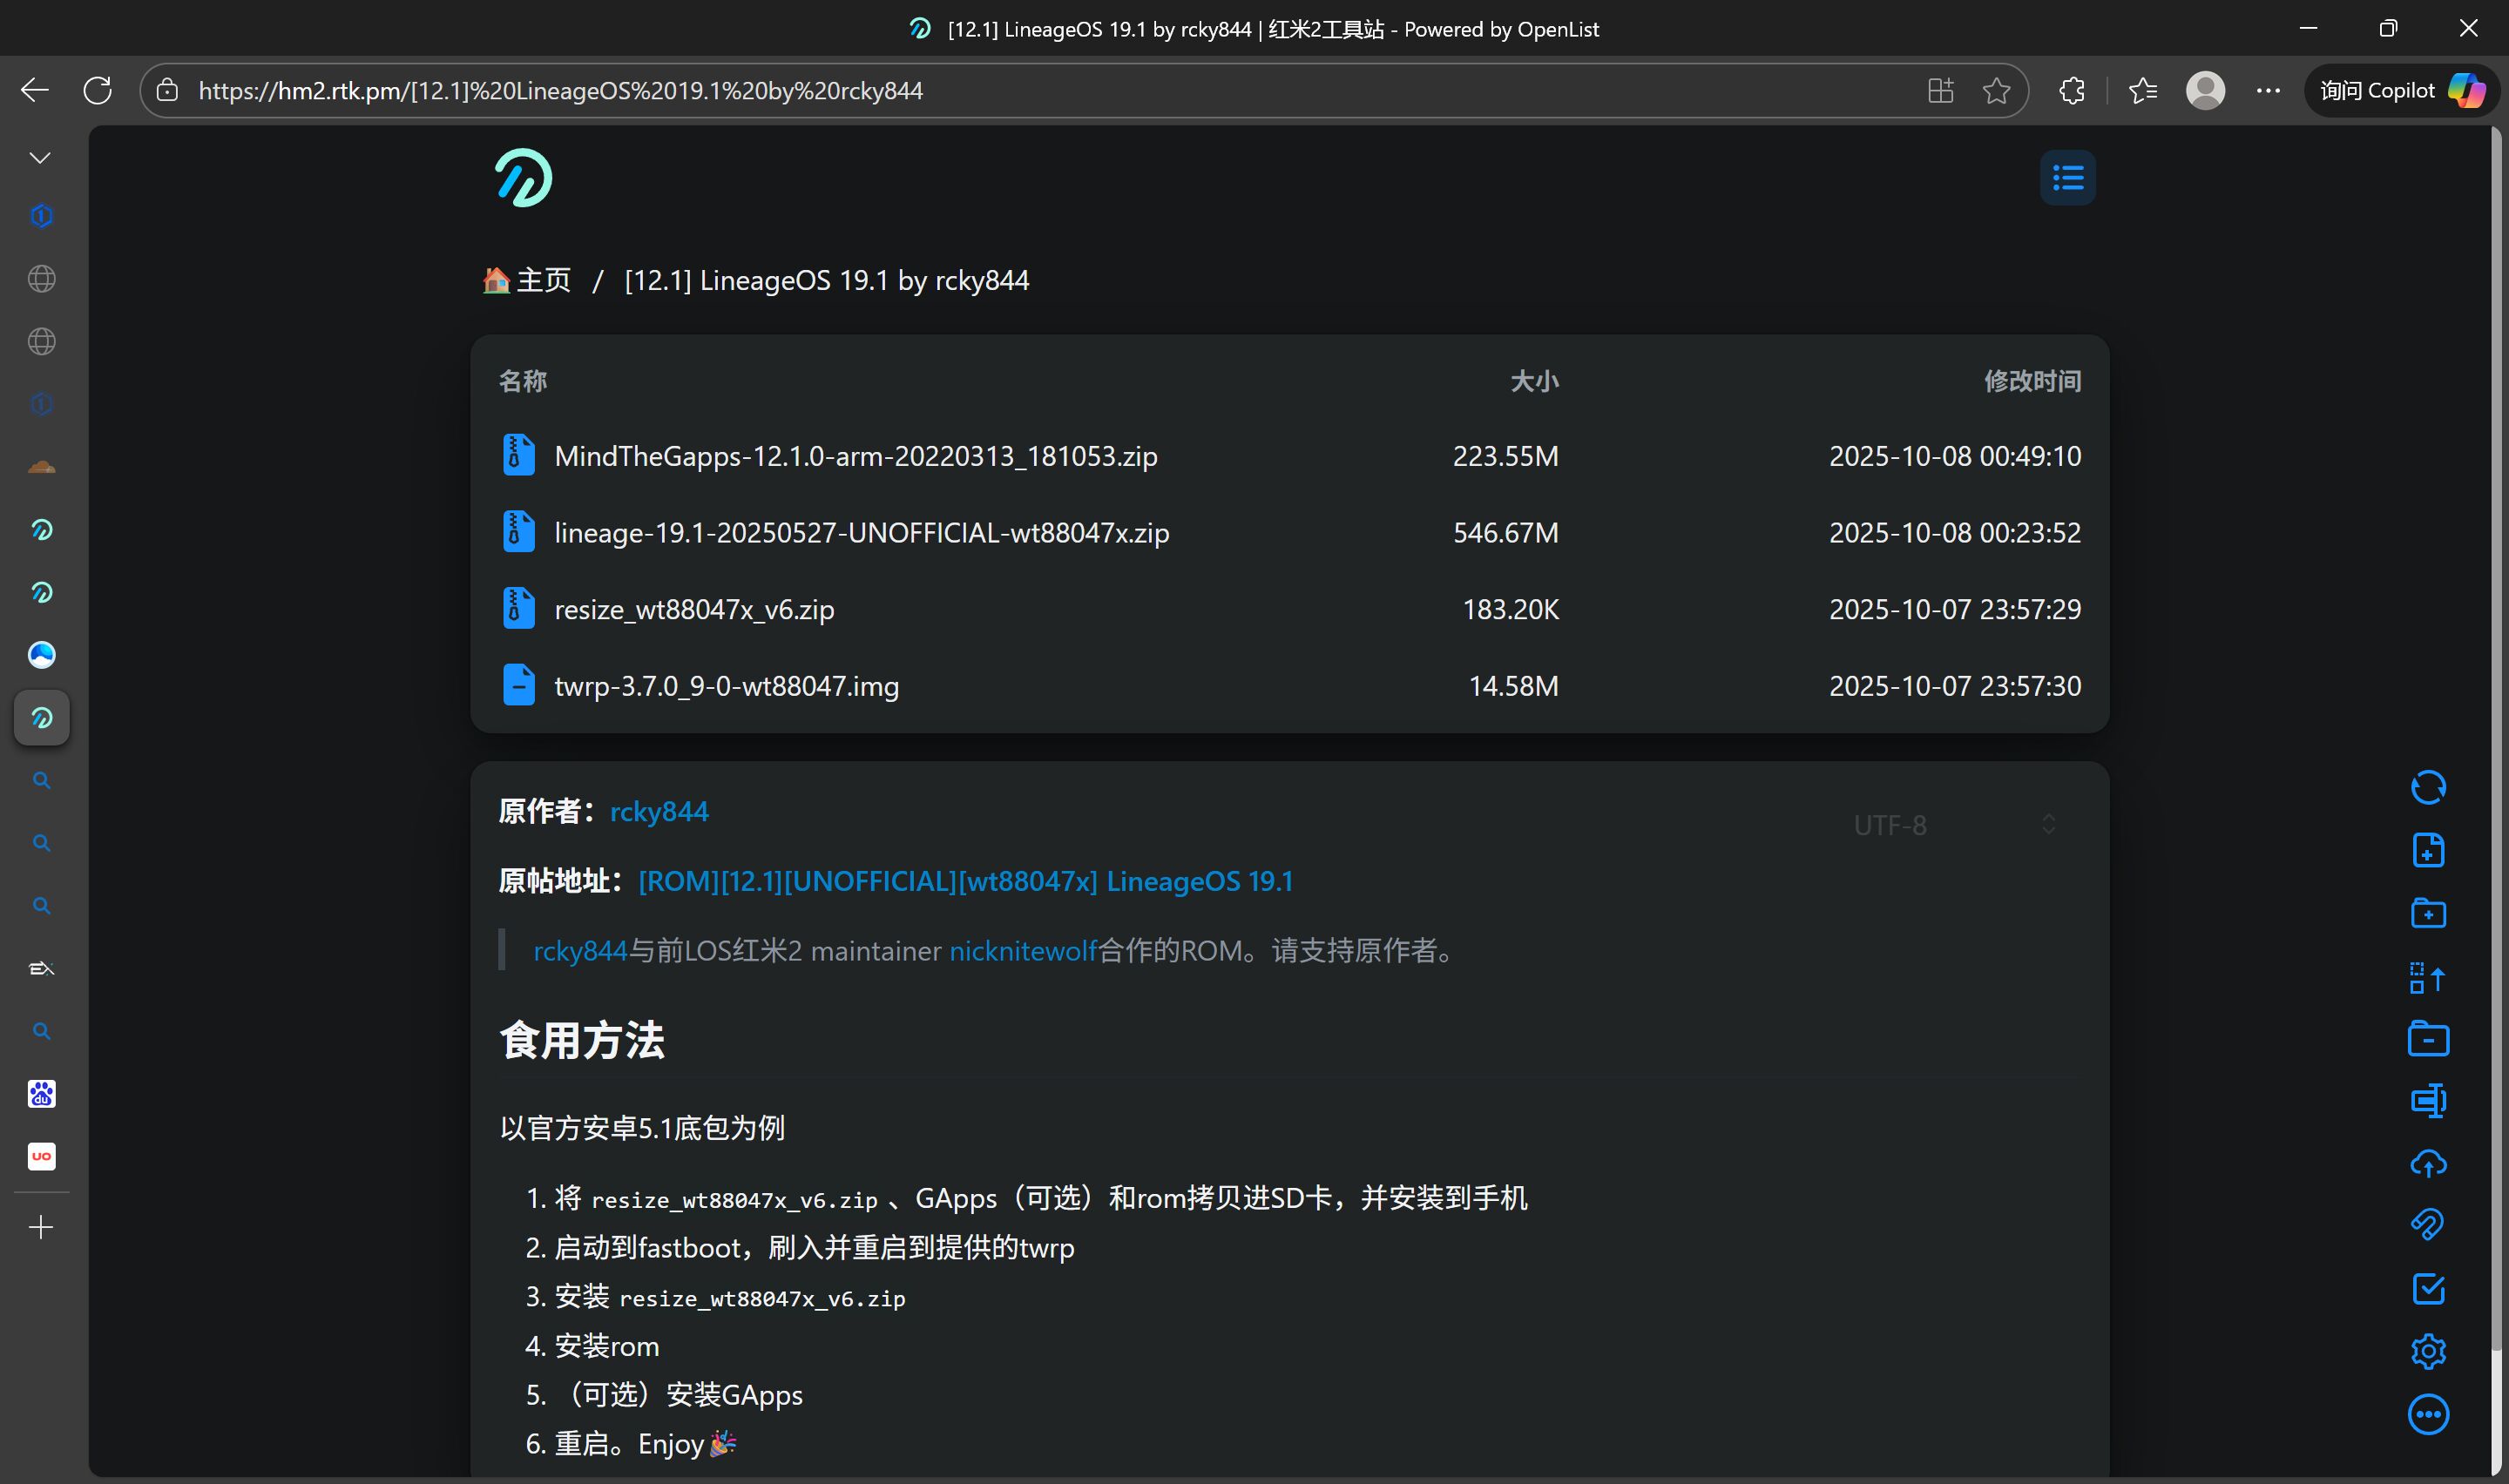The image size is (2509, 1484).
Task: Click the magnet offline download icon
Action: click(2427, 1225)
